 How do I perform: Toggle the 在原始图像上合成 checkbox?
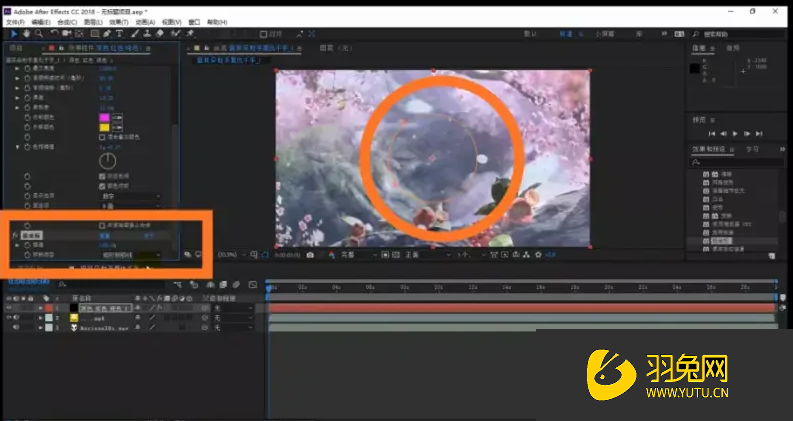[102, 225]
